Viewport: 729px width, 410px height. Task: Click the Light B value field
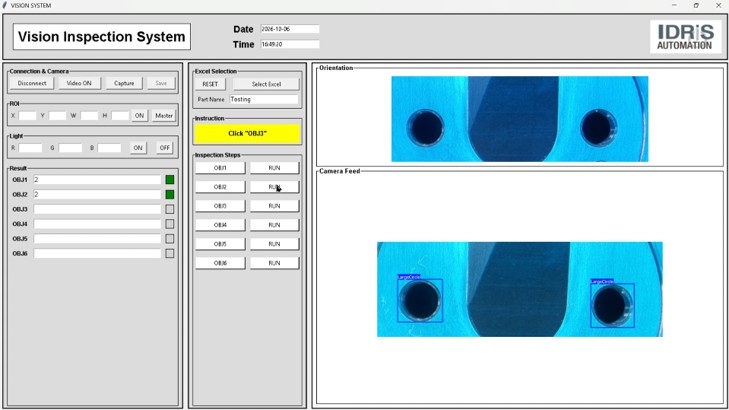coord(109,148)
